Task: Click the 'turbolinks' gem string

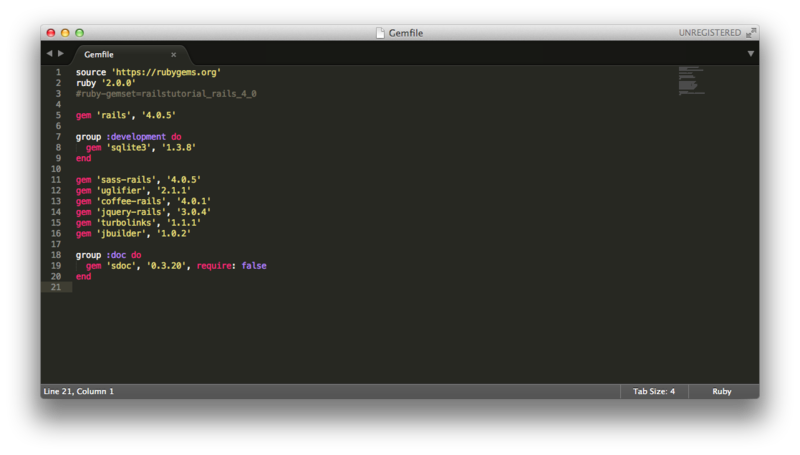Action: pos(126,222)
